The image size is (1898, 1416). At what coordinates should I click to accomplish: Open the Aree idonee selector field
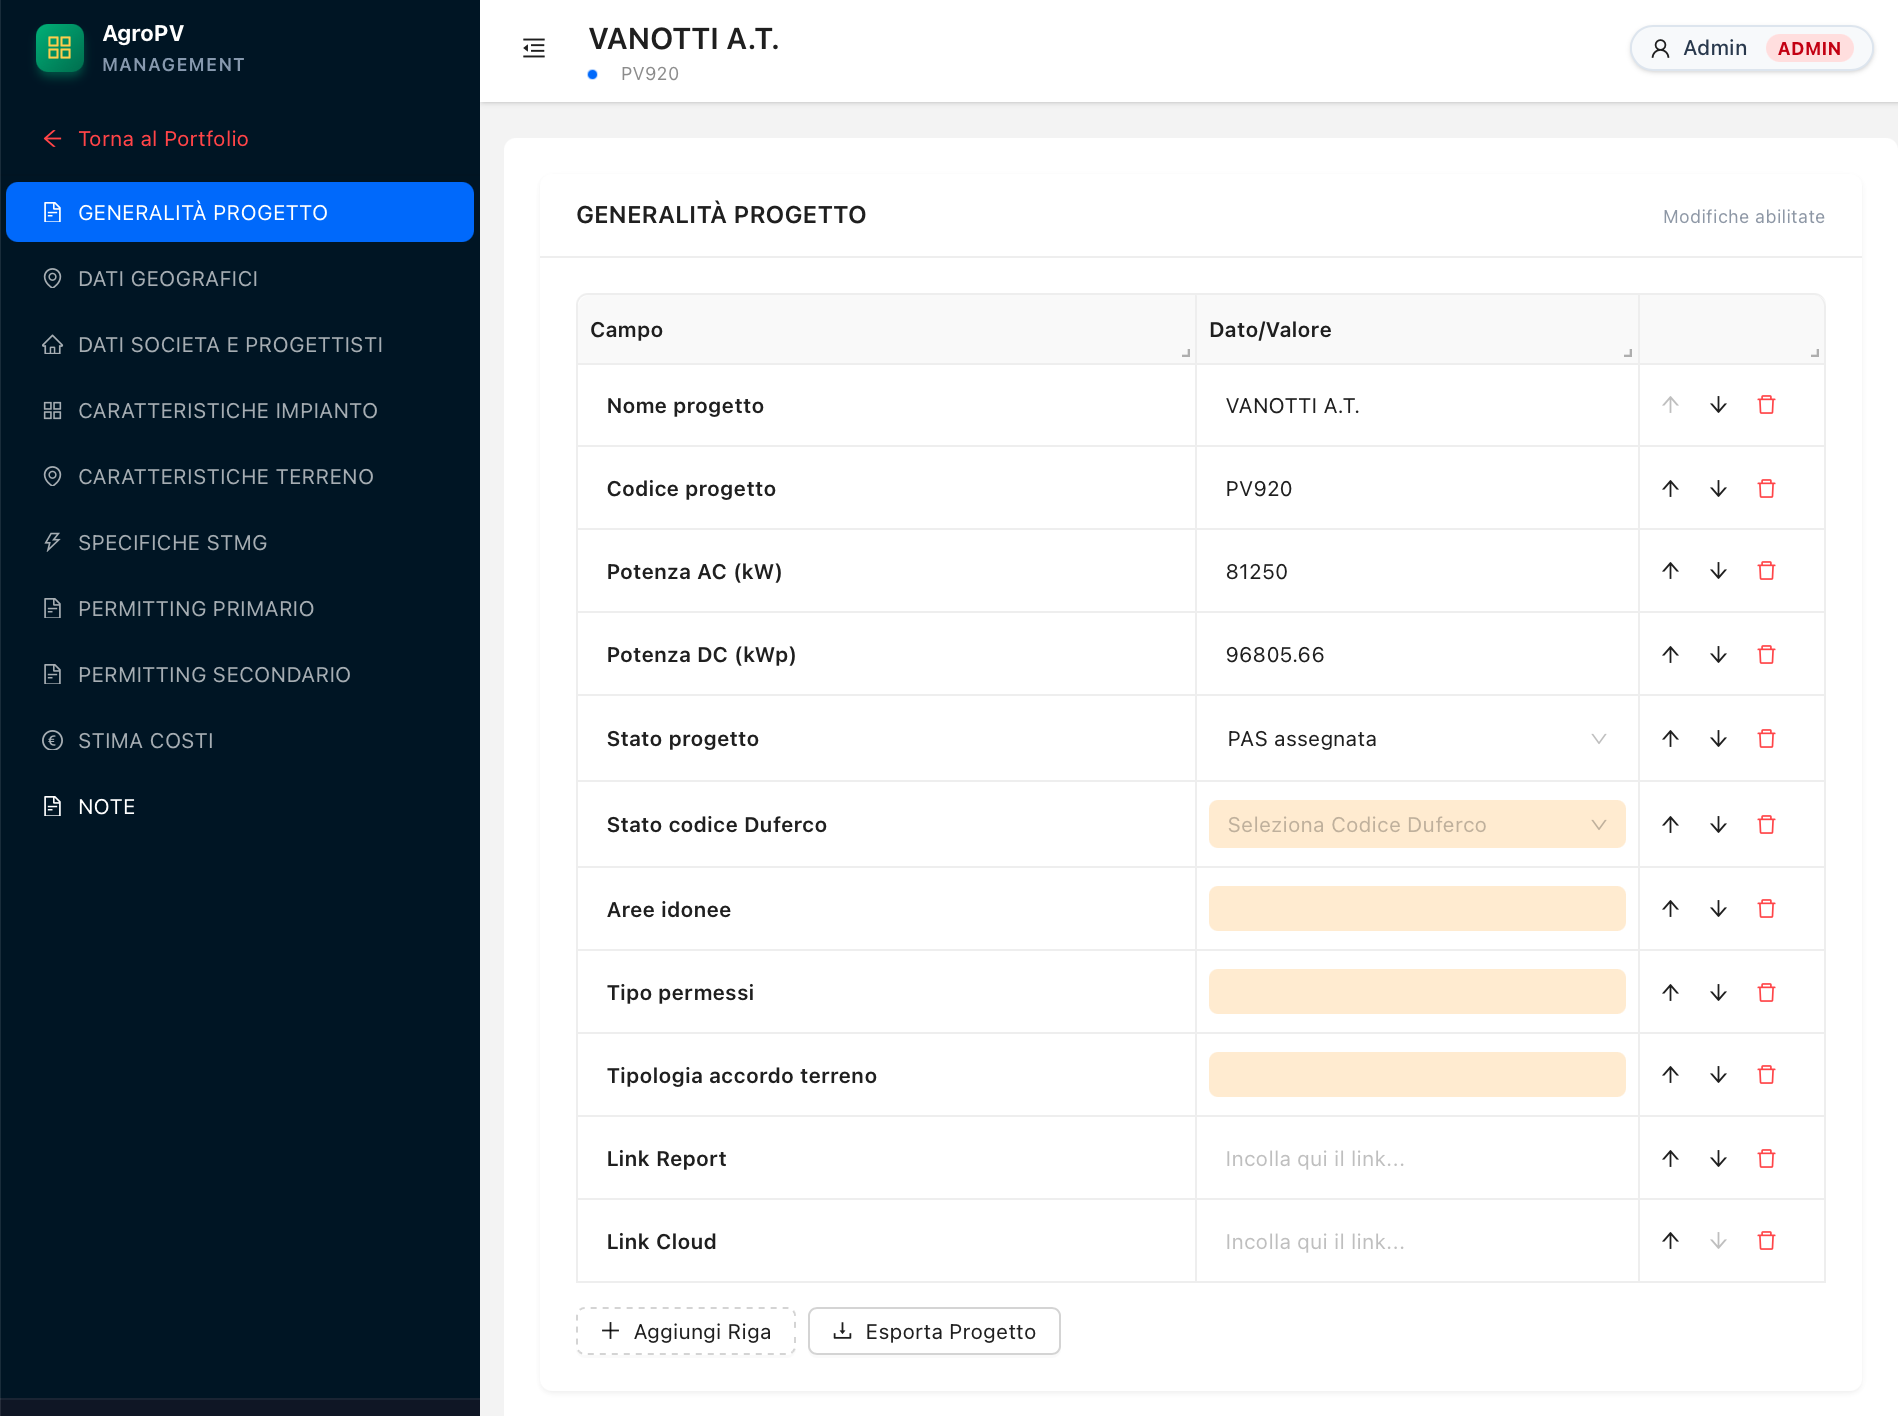[1417, 908]
